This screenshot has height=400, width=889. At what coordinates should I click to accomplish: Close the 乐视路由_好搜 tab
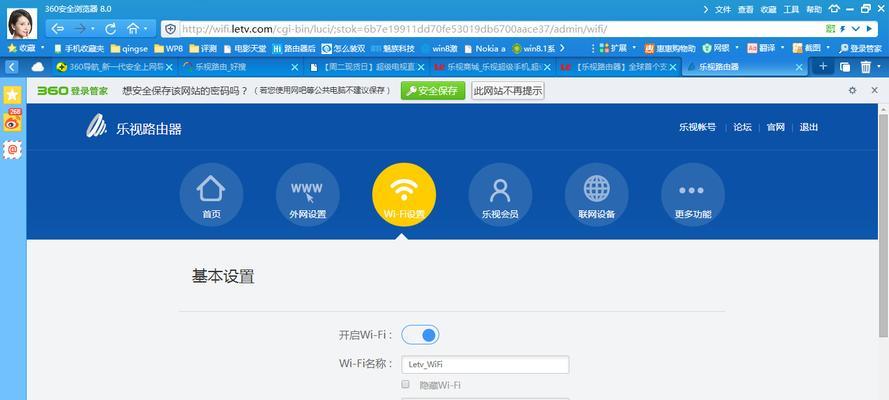(x=295, y=67)
